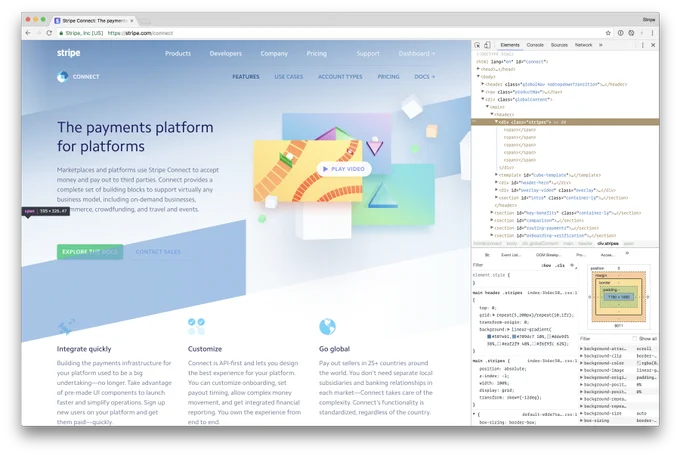Close the DevTools panel
The width and height of the screenshot is (680, 456).
[653, 45]
